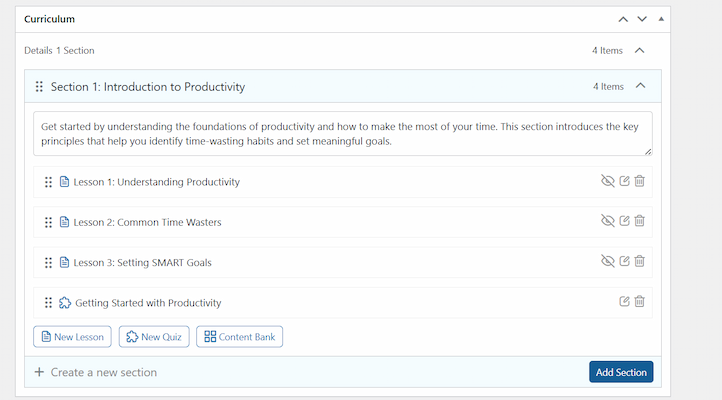Delete the Getting Started with Productivity quiz
The width and height of the screenshot is (722, 400).
[640, 302]
